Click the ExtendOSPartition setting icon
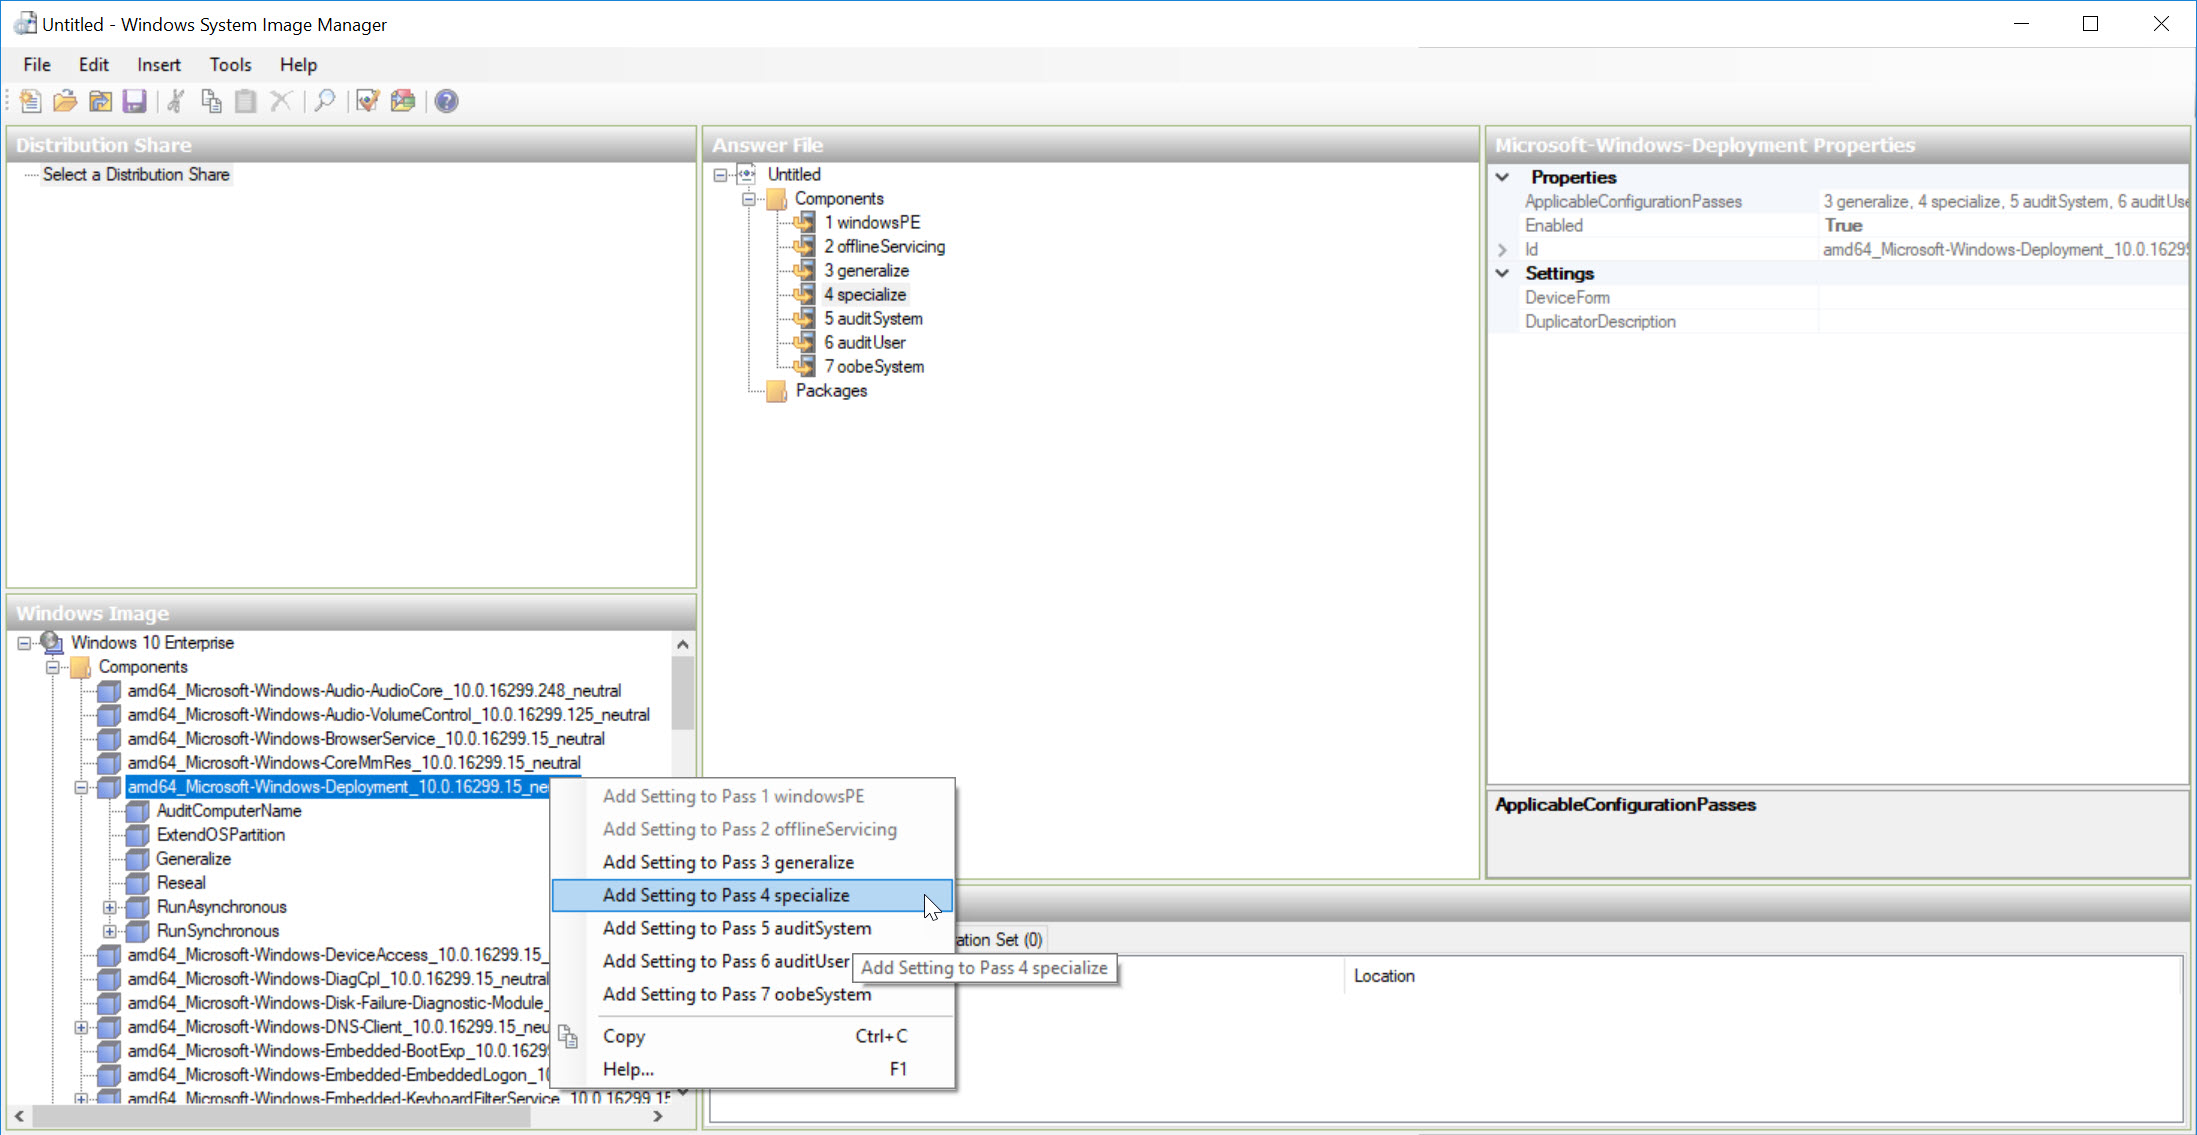Viewport: 2197px width, 1135px height. click(x=138, y=835)
